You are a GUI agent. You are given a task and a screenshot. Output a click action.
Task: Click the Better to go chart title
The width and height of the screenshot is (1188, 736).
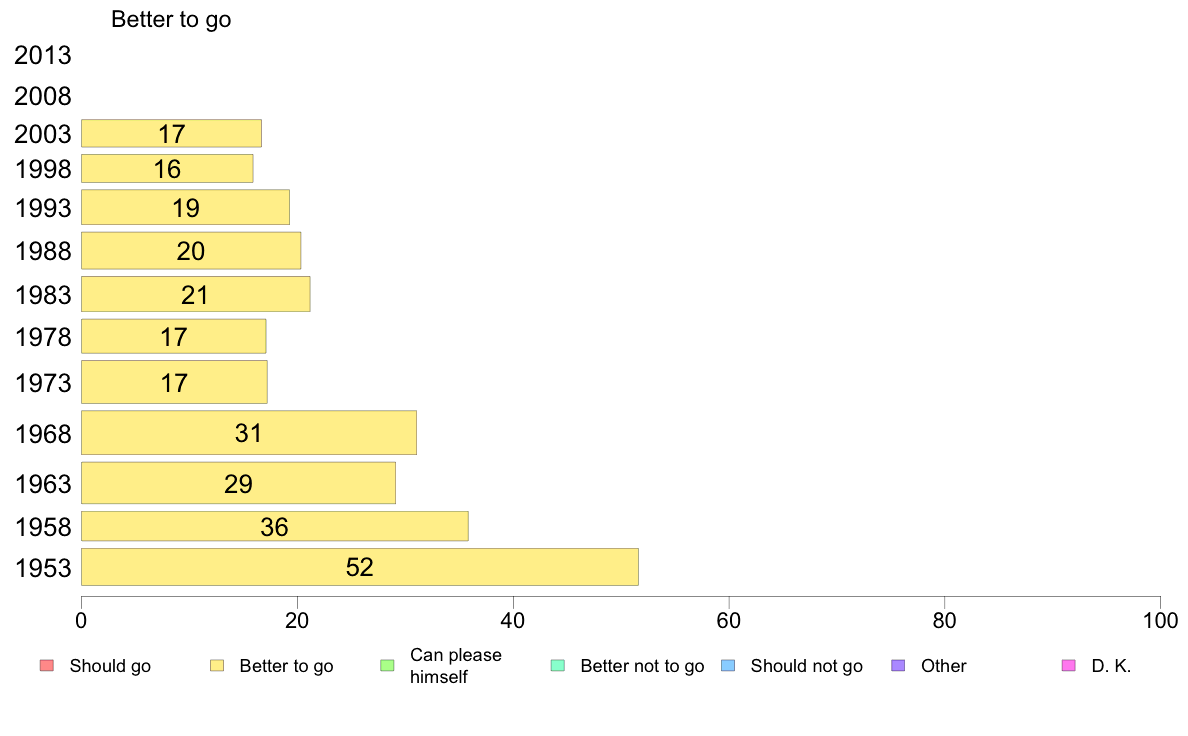171,19
